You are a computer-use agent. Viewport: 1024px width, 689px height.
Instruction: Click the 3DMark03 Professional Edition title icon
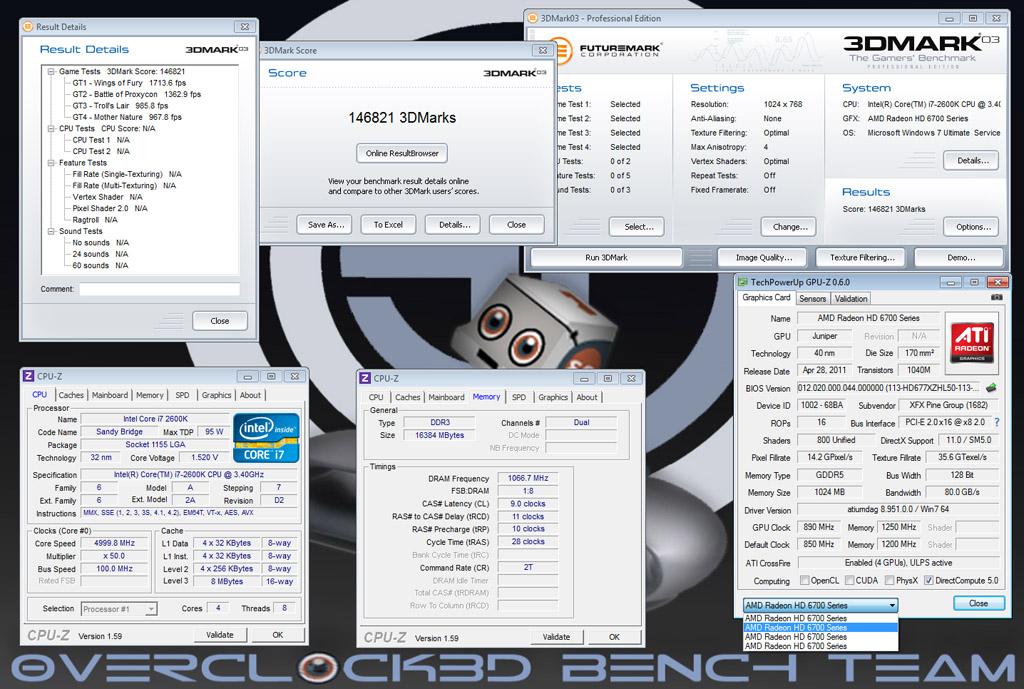(x=532, y=18)
